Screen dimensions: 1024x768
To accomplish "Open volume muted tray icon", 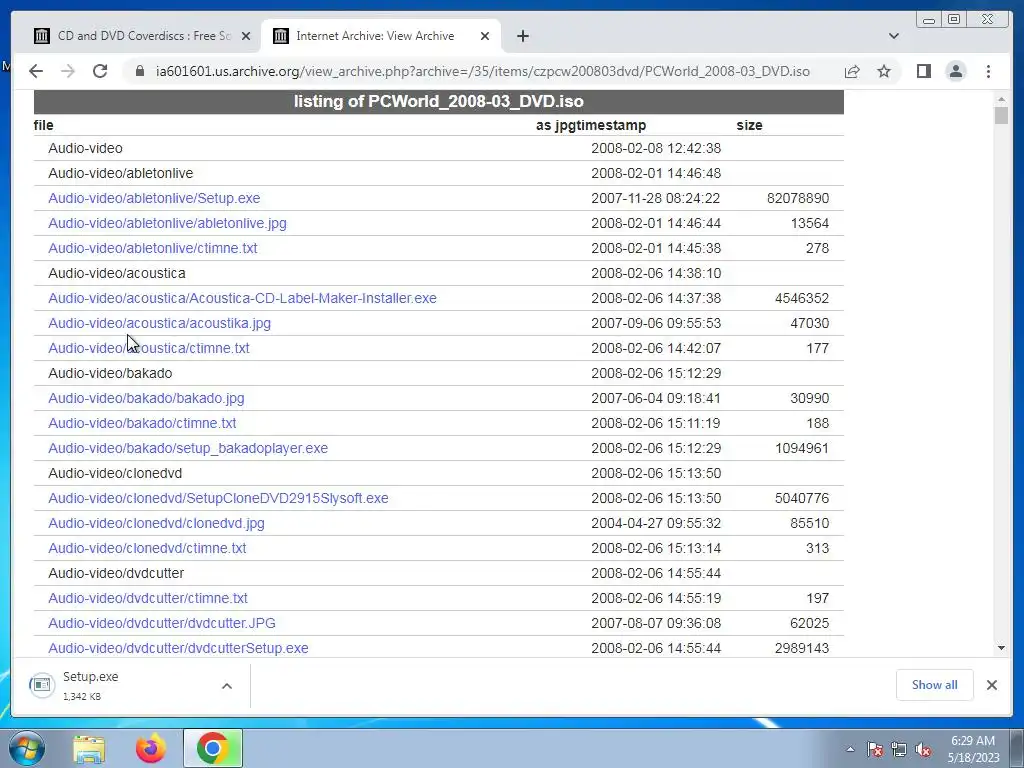I will [923, 749].
